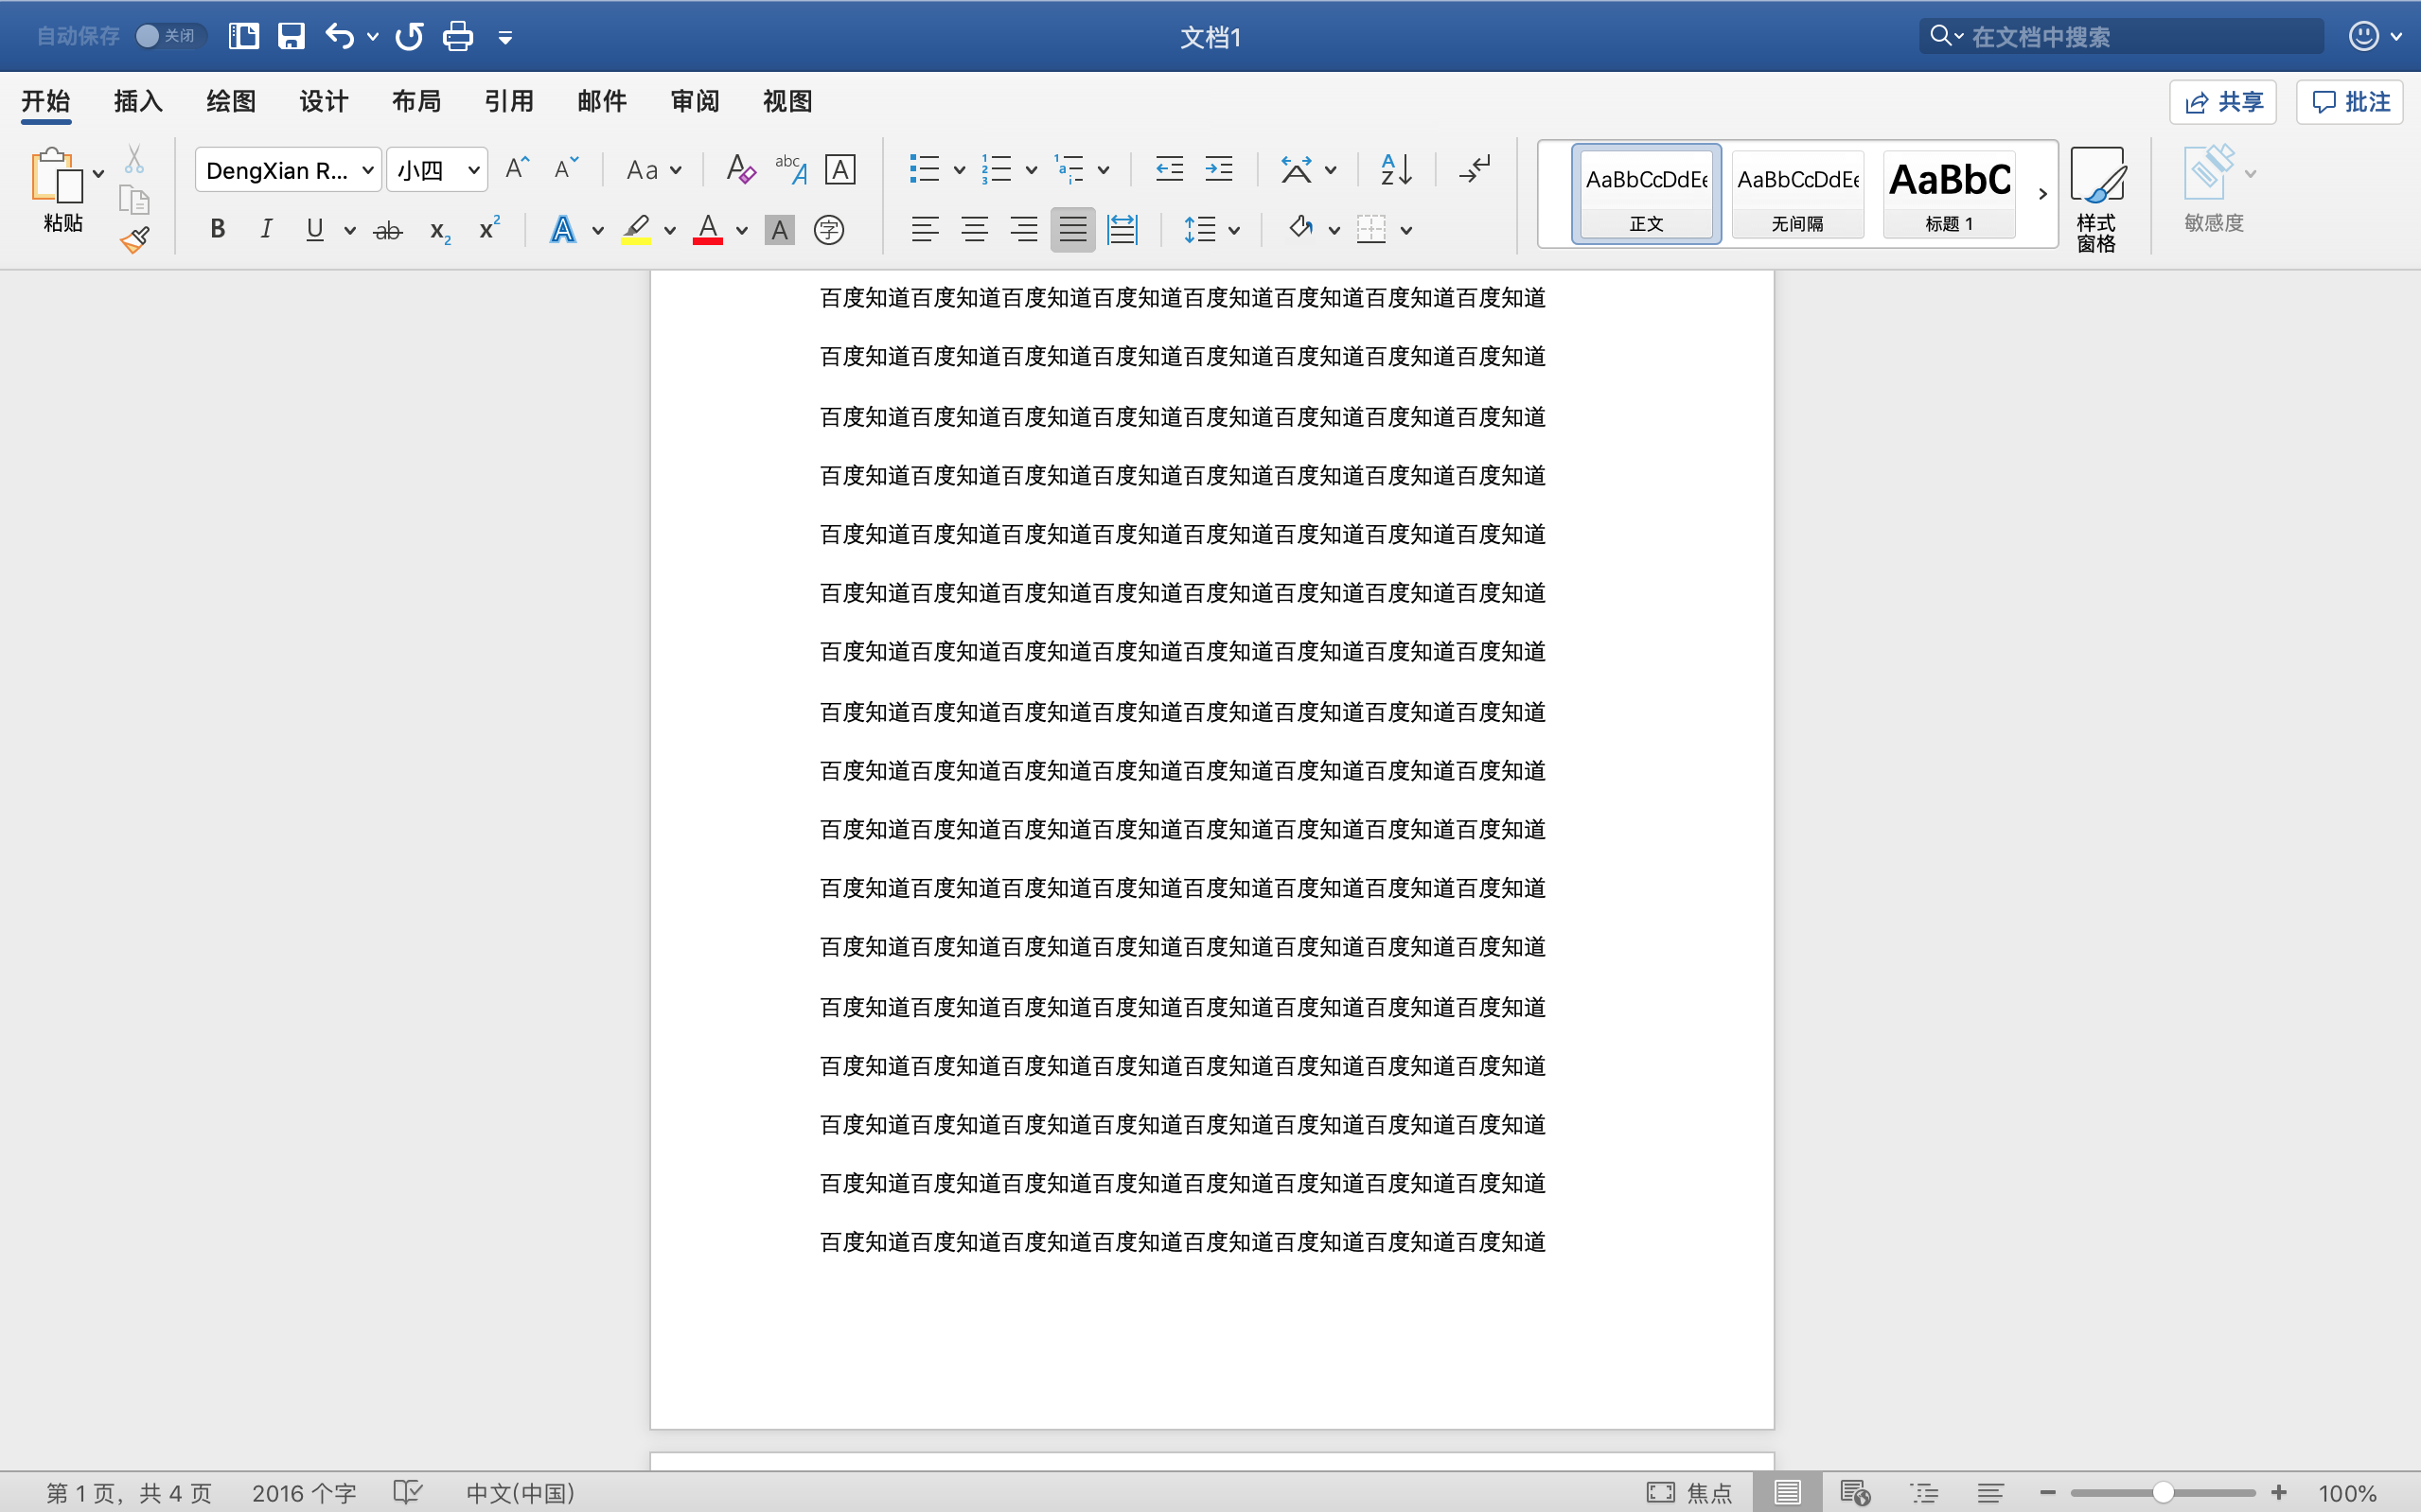
Task: Open the customize quick access toolbar dropdown
Action: [x=505, y=38]
